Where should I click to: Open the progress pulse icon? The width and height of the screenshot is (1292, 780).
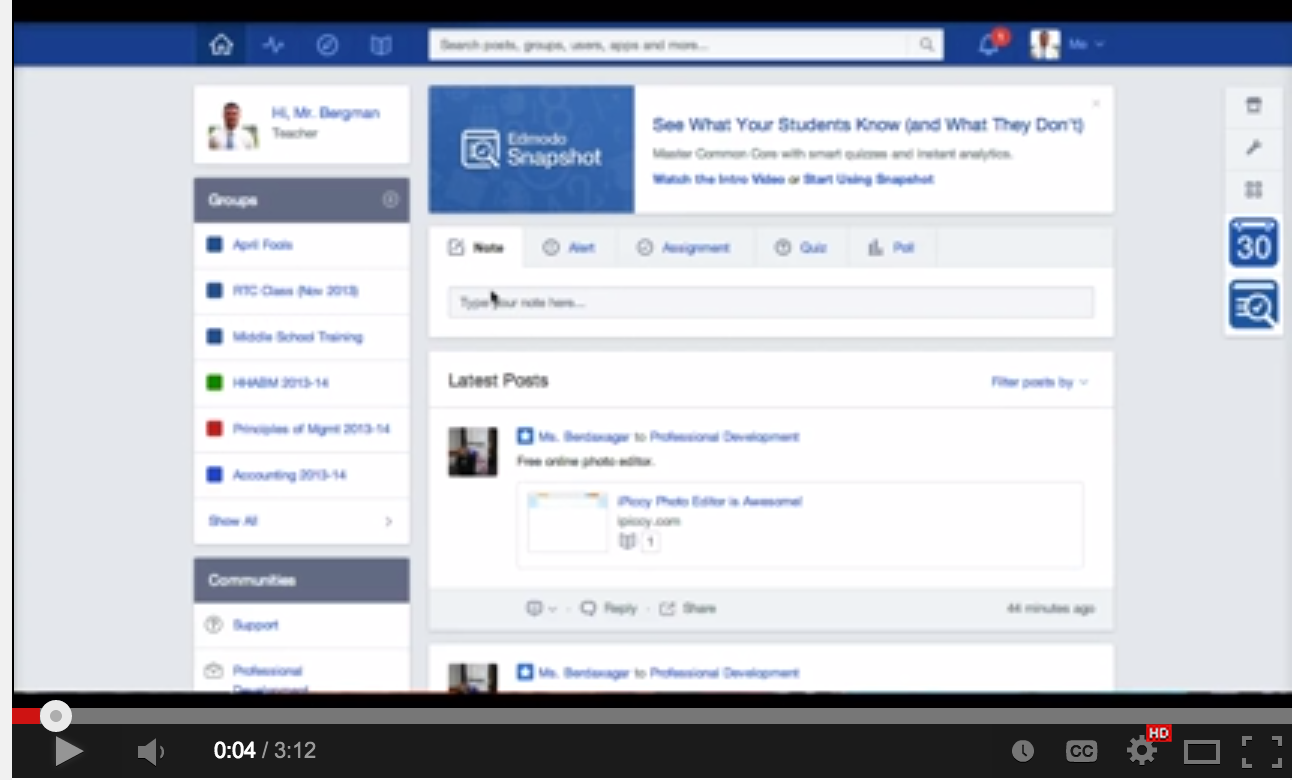click(273, 45)
